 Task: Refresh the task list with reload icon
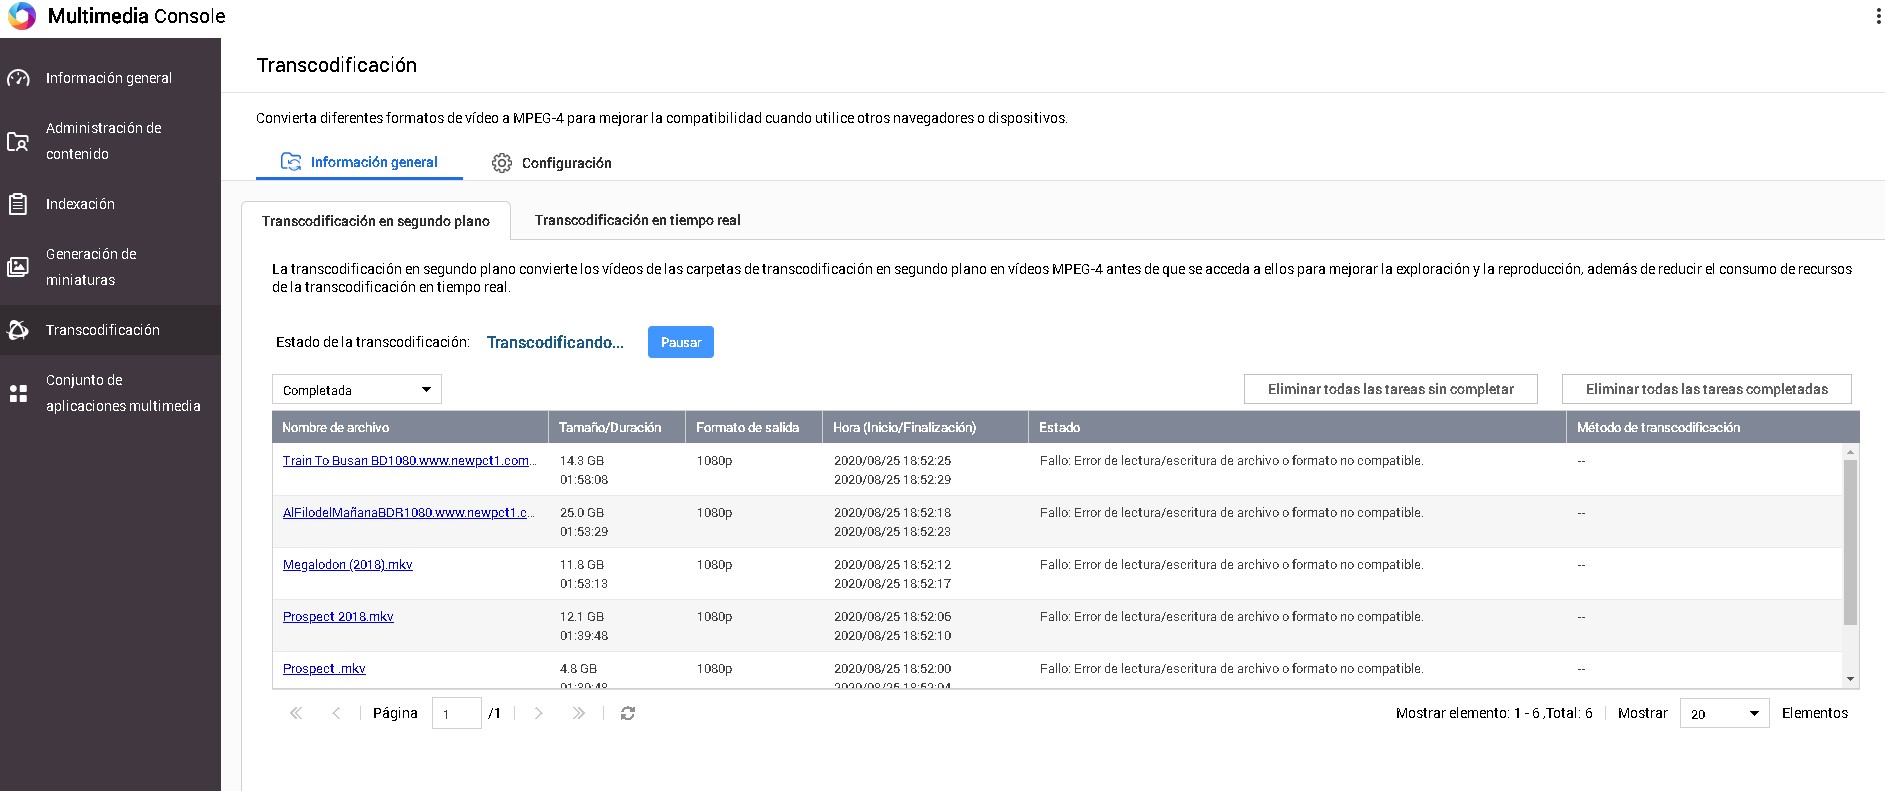[628, 713]
